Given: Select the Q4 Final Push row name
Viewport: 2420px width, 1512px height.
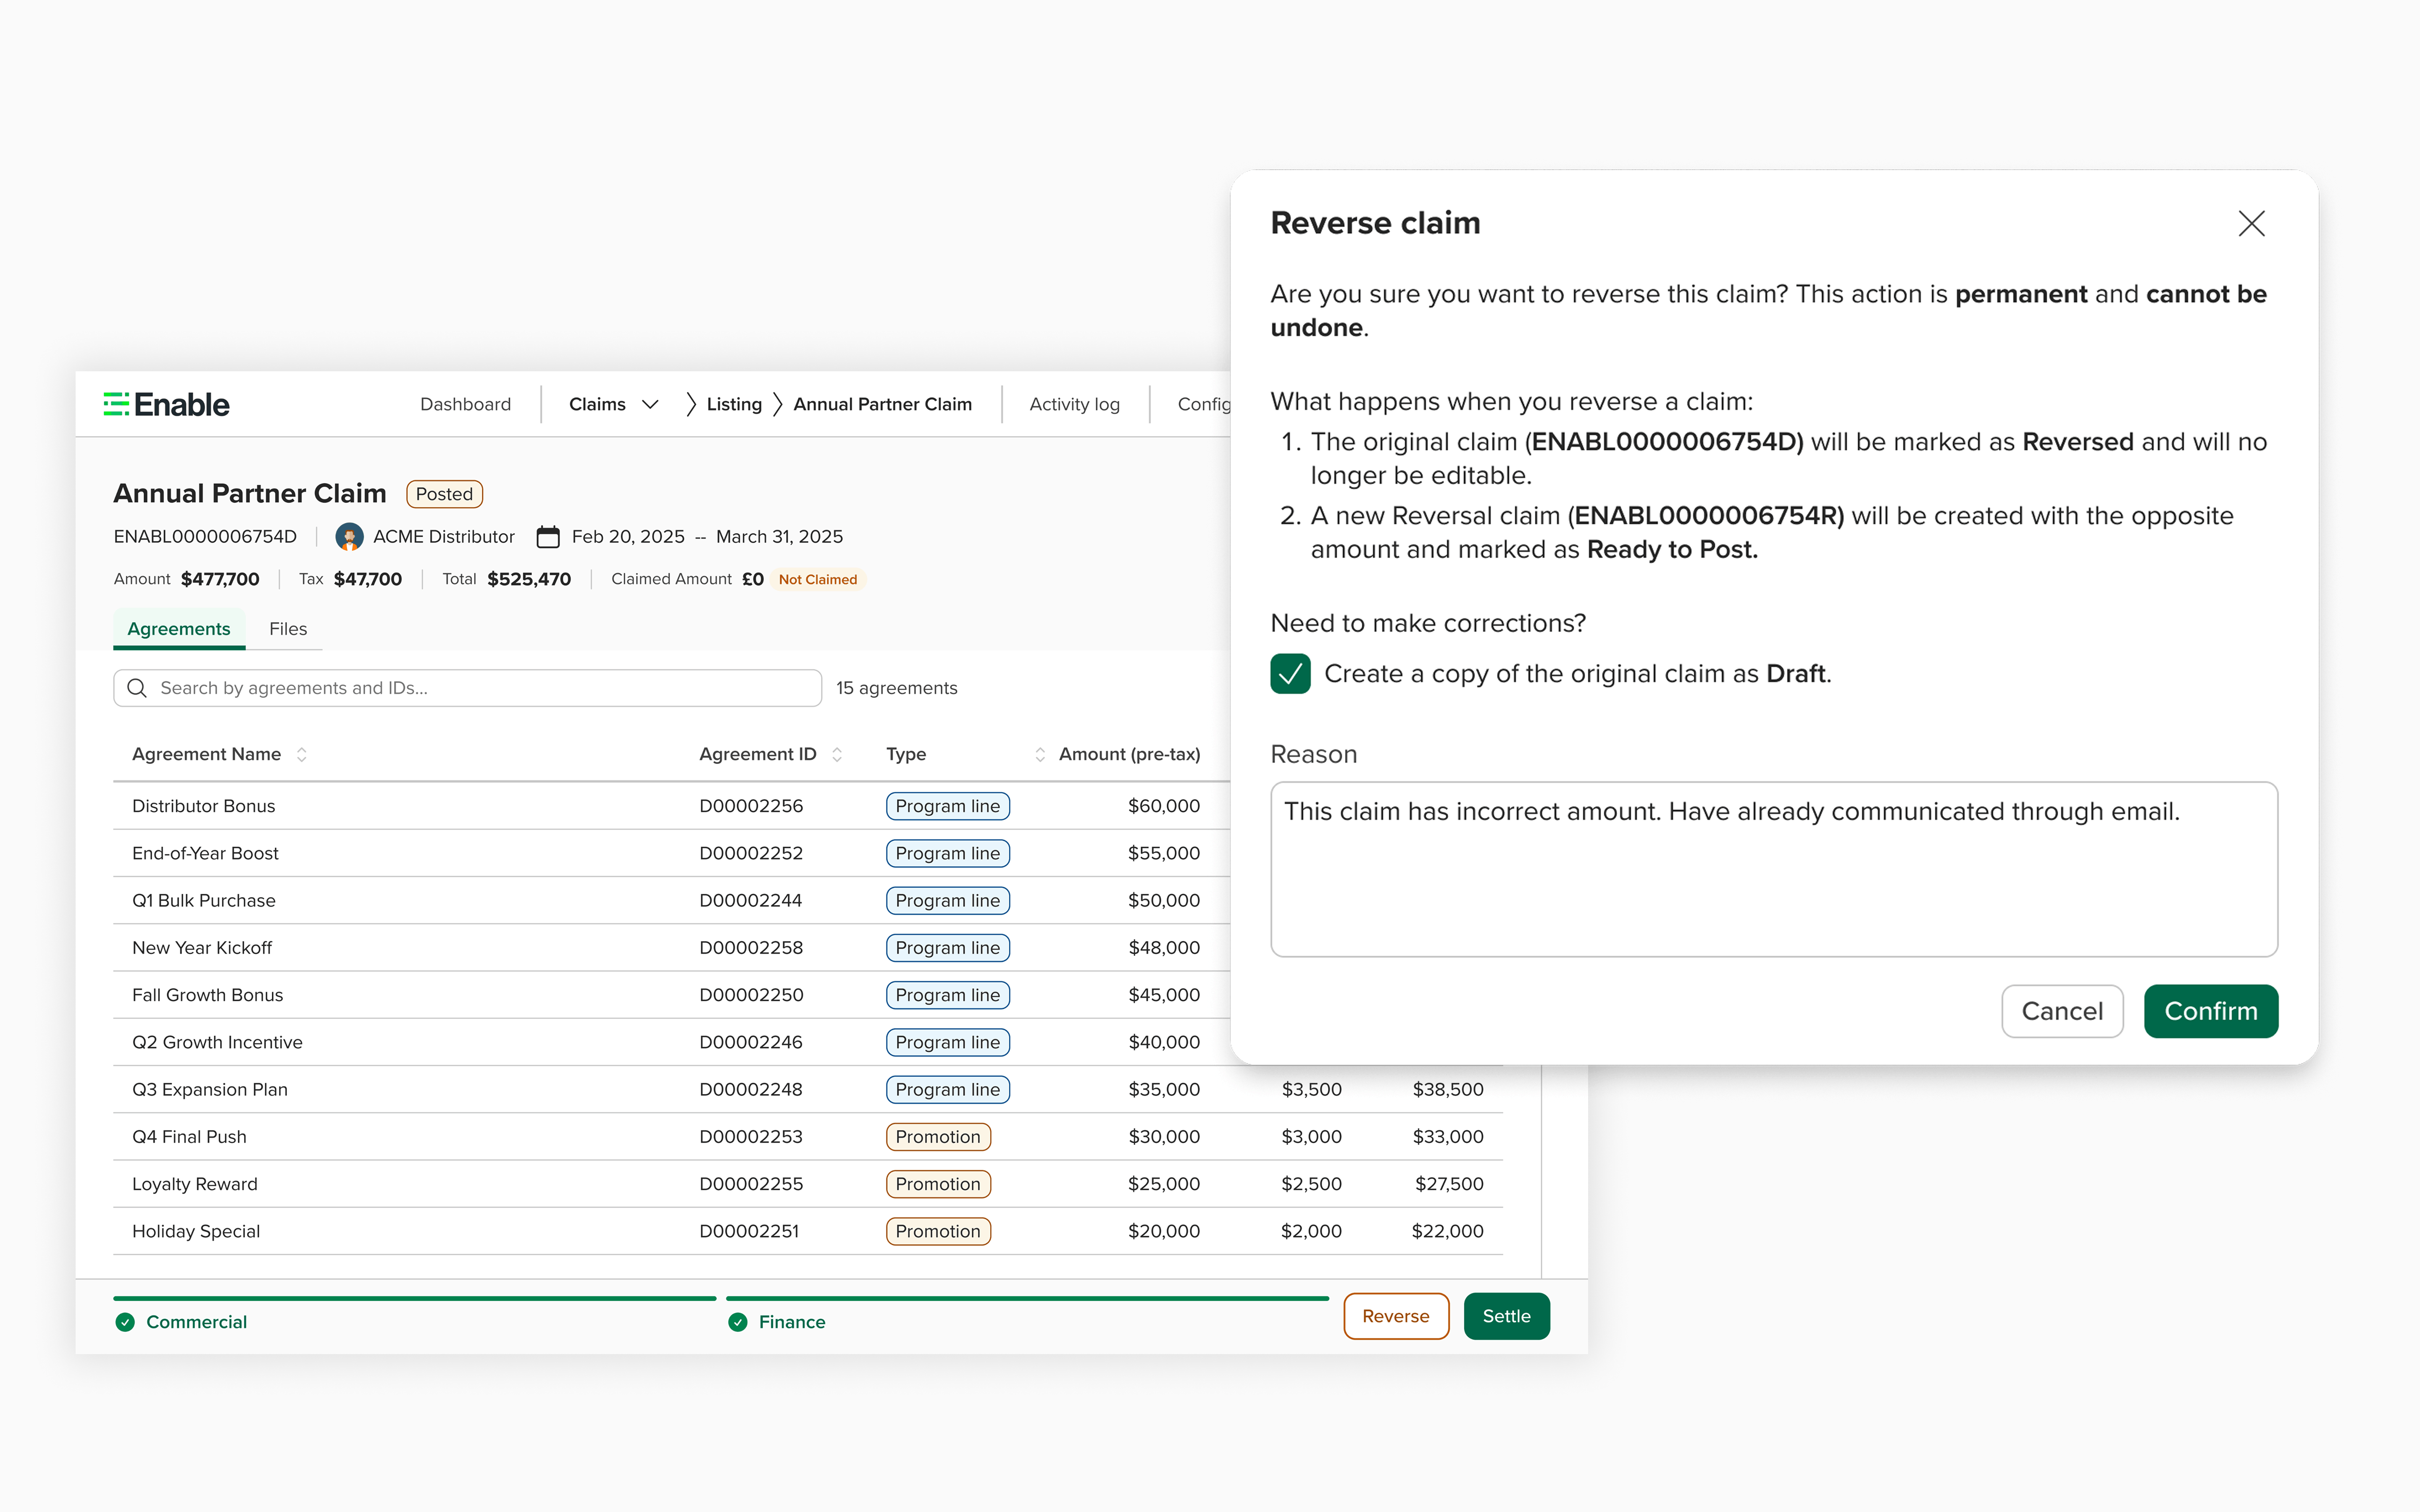Looking at the screenshot, I should tap(189, 1136).
